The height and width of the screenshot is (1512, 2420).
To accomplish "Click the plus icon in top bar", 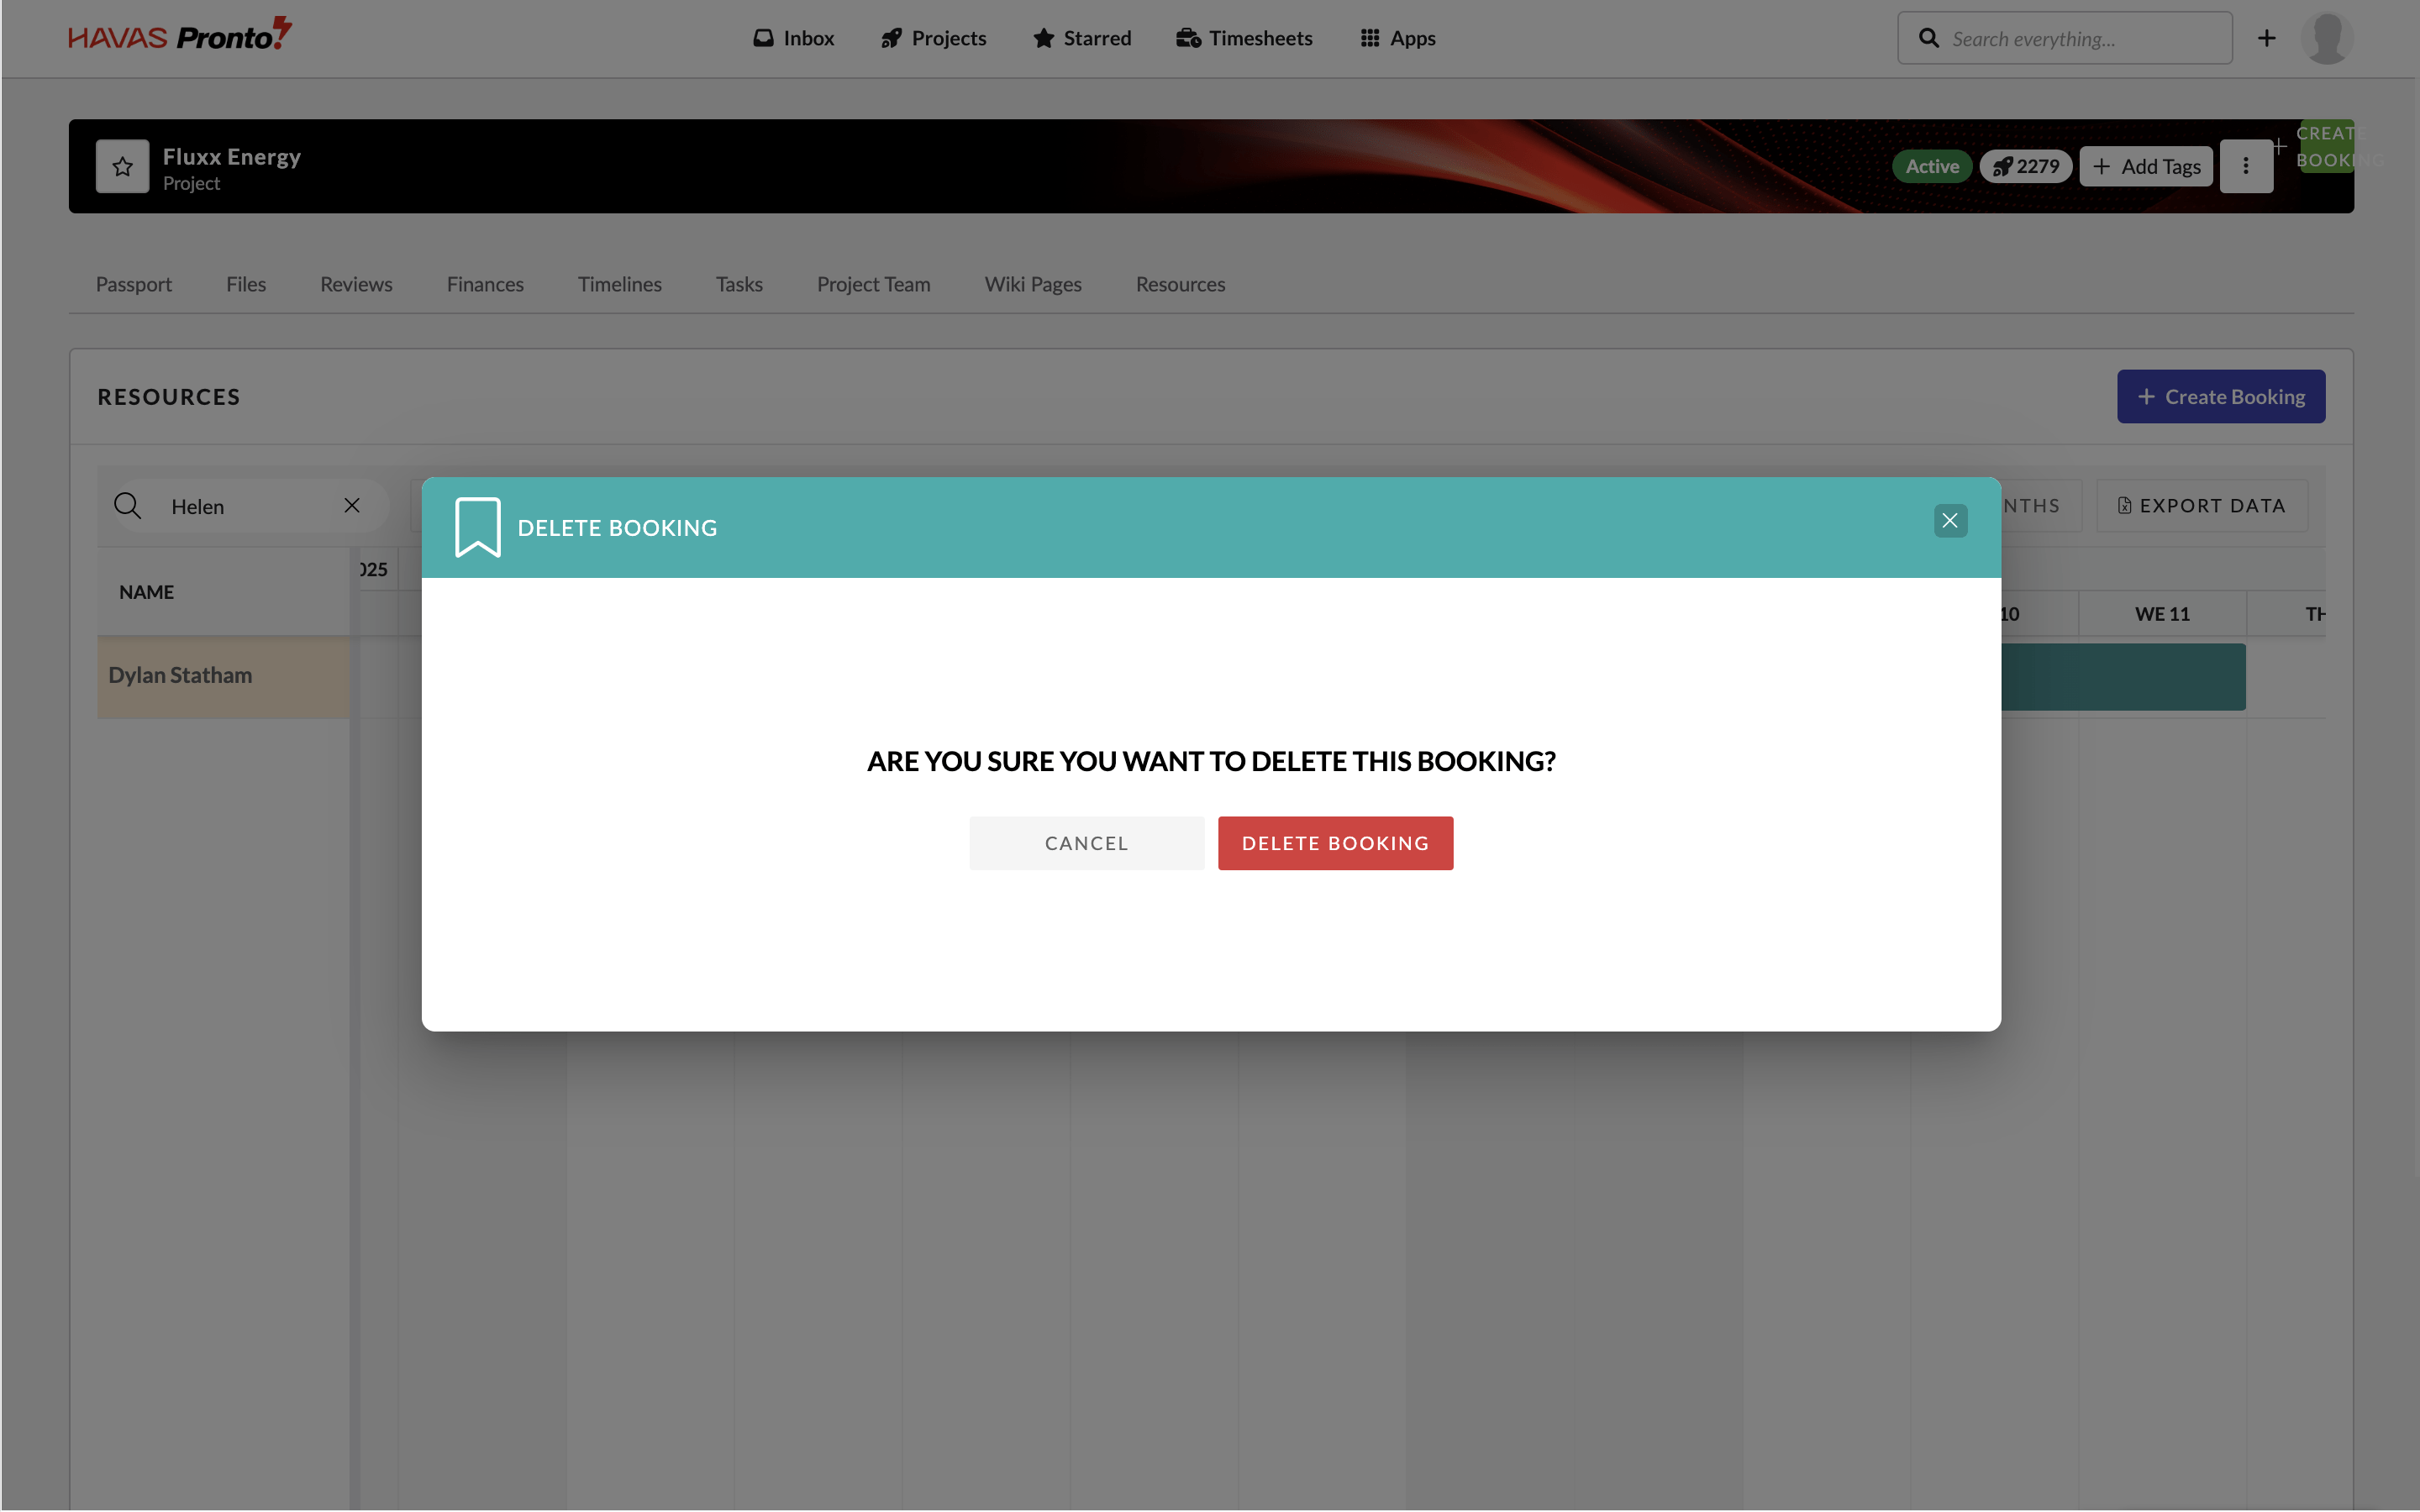I will [2266, 38].
